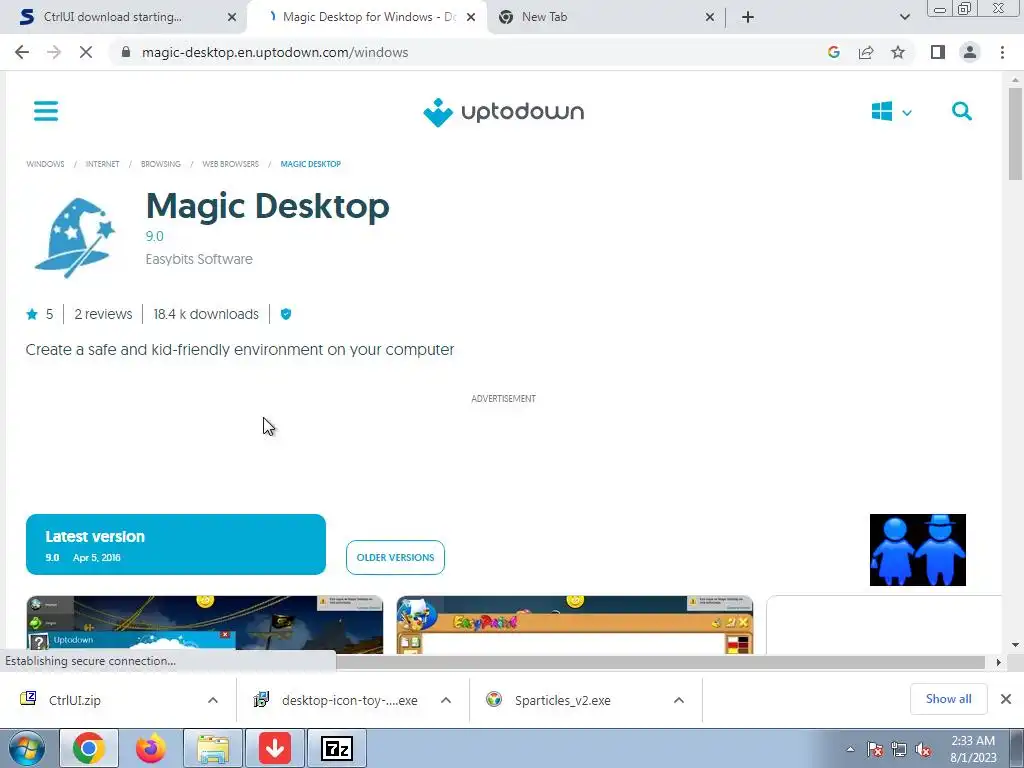Expand the Windows platform selector
This screenshot has height=768, width=1024.
(x=891, y=112)
